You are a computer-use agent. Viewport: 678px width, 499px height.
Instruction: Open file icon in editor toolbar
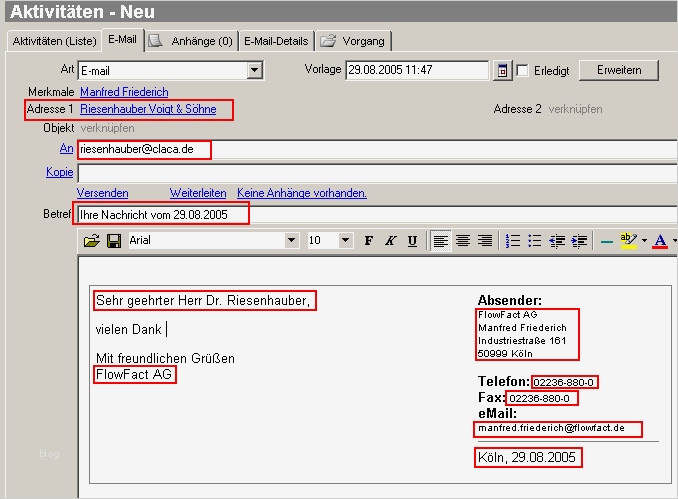click(x=92, y=240)
